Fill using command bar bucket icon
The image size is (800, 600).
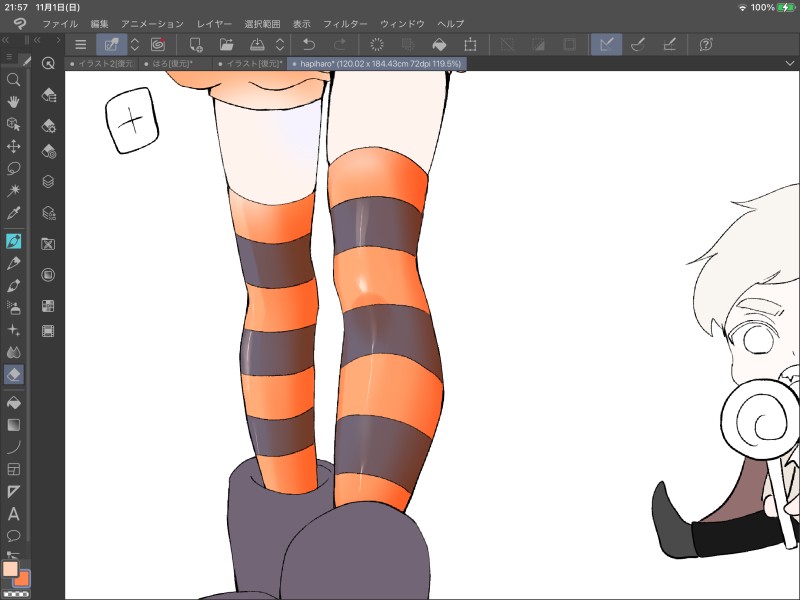coord(439,44)
